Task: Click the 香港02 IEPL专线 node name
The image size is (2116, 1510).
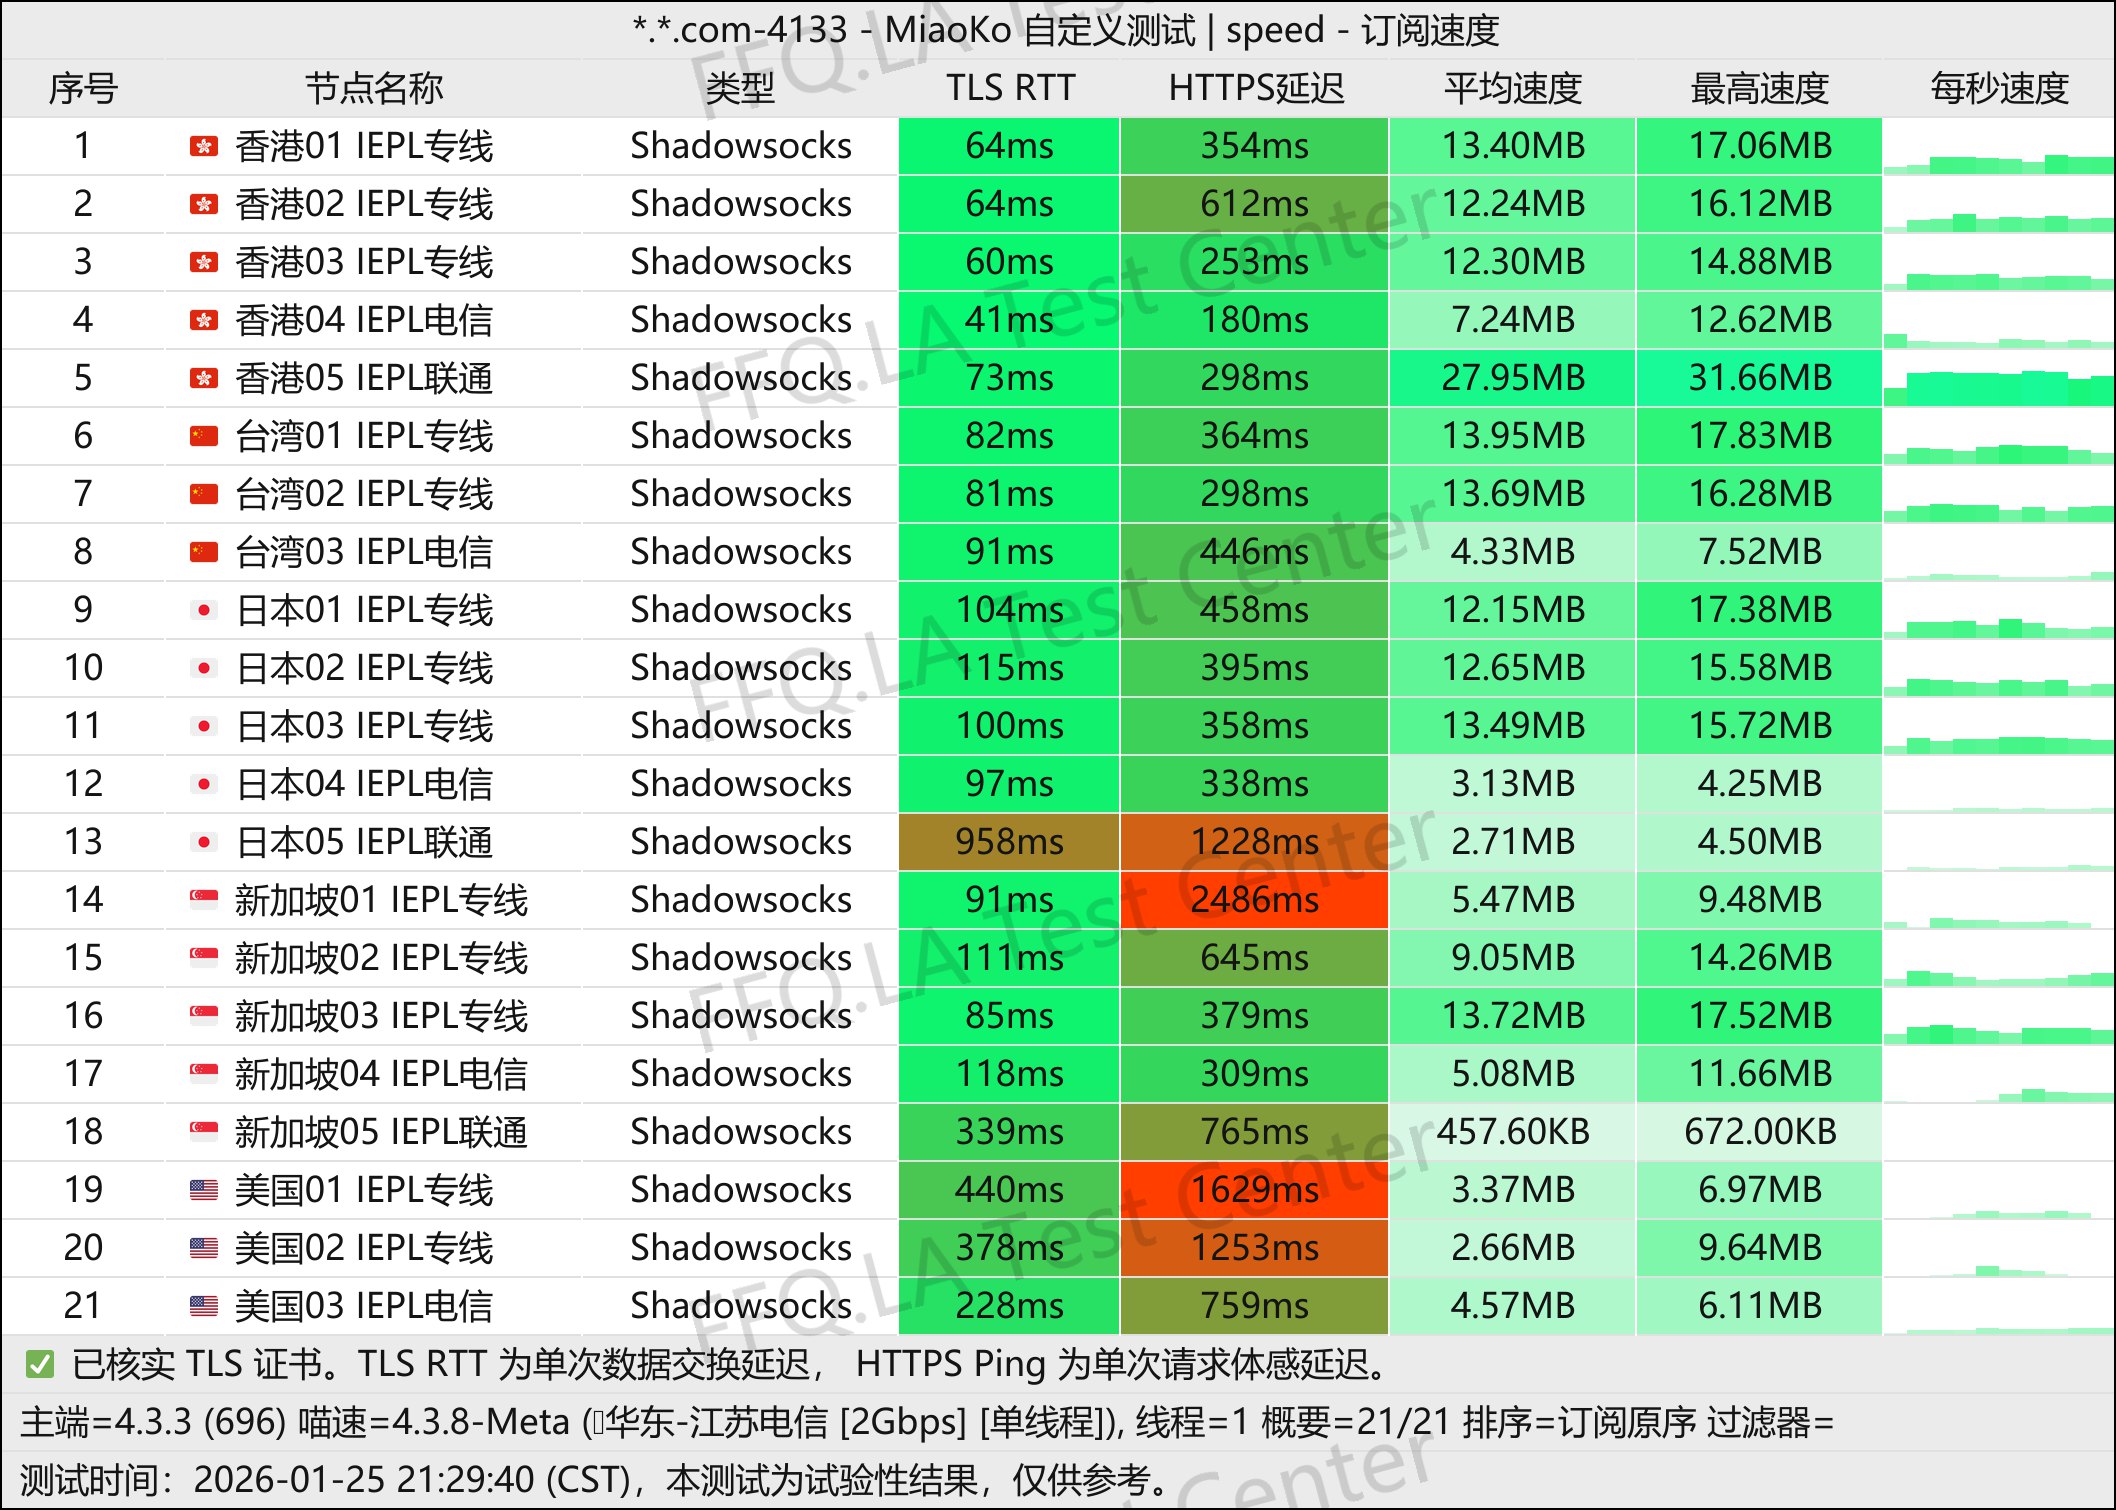Action: [x=364, y=205]
